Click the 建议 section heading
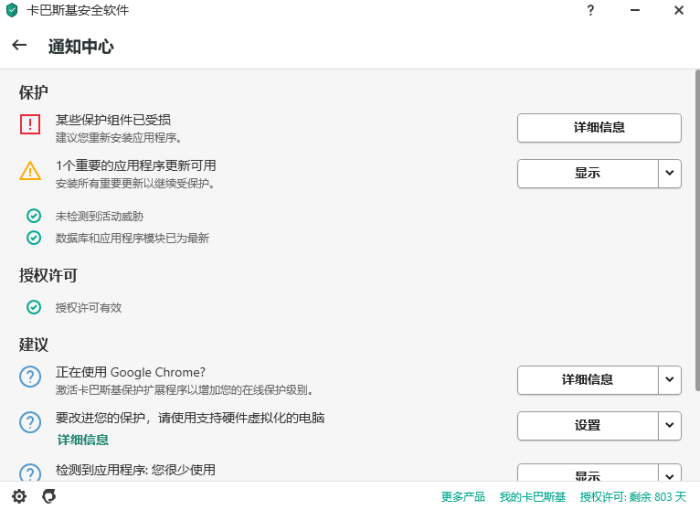The width and height of the screenshot is (700, 510). point(33,345)
